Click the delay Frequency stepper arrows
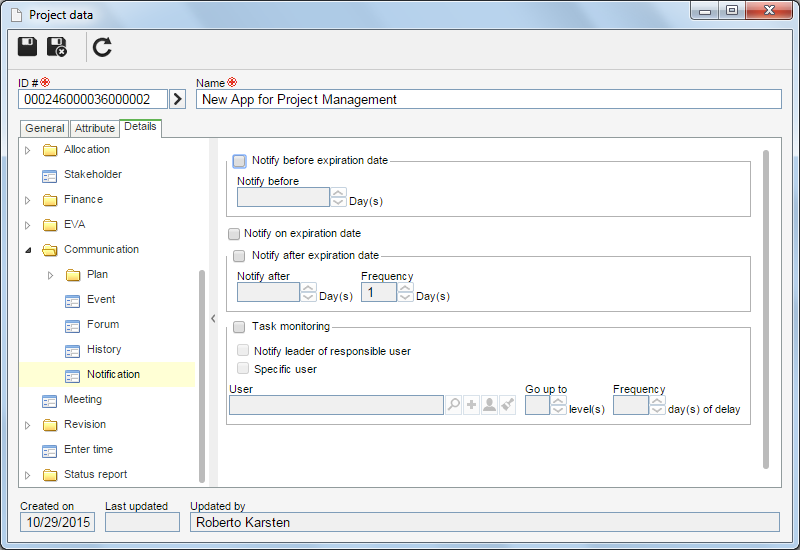 [657, 405]
